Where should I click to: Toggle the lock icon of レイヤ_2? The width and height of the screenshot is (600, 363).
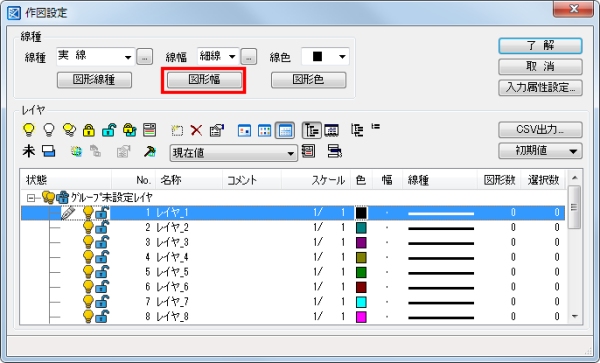point(102,228)
